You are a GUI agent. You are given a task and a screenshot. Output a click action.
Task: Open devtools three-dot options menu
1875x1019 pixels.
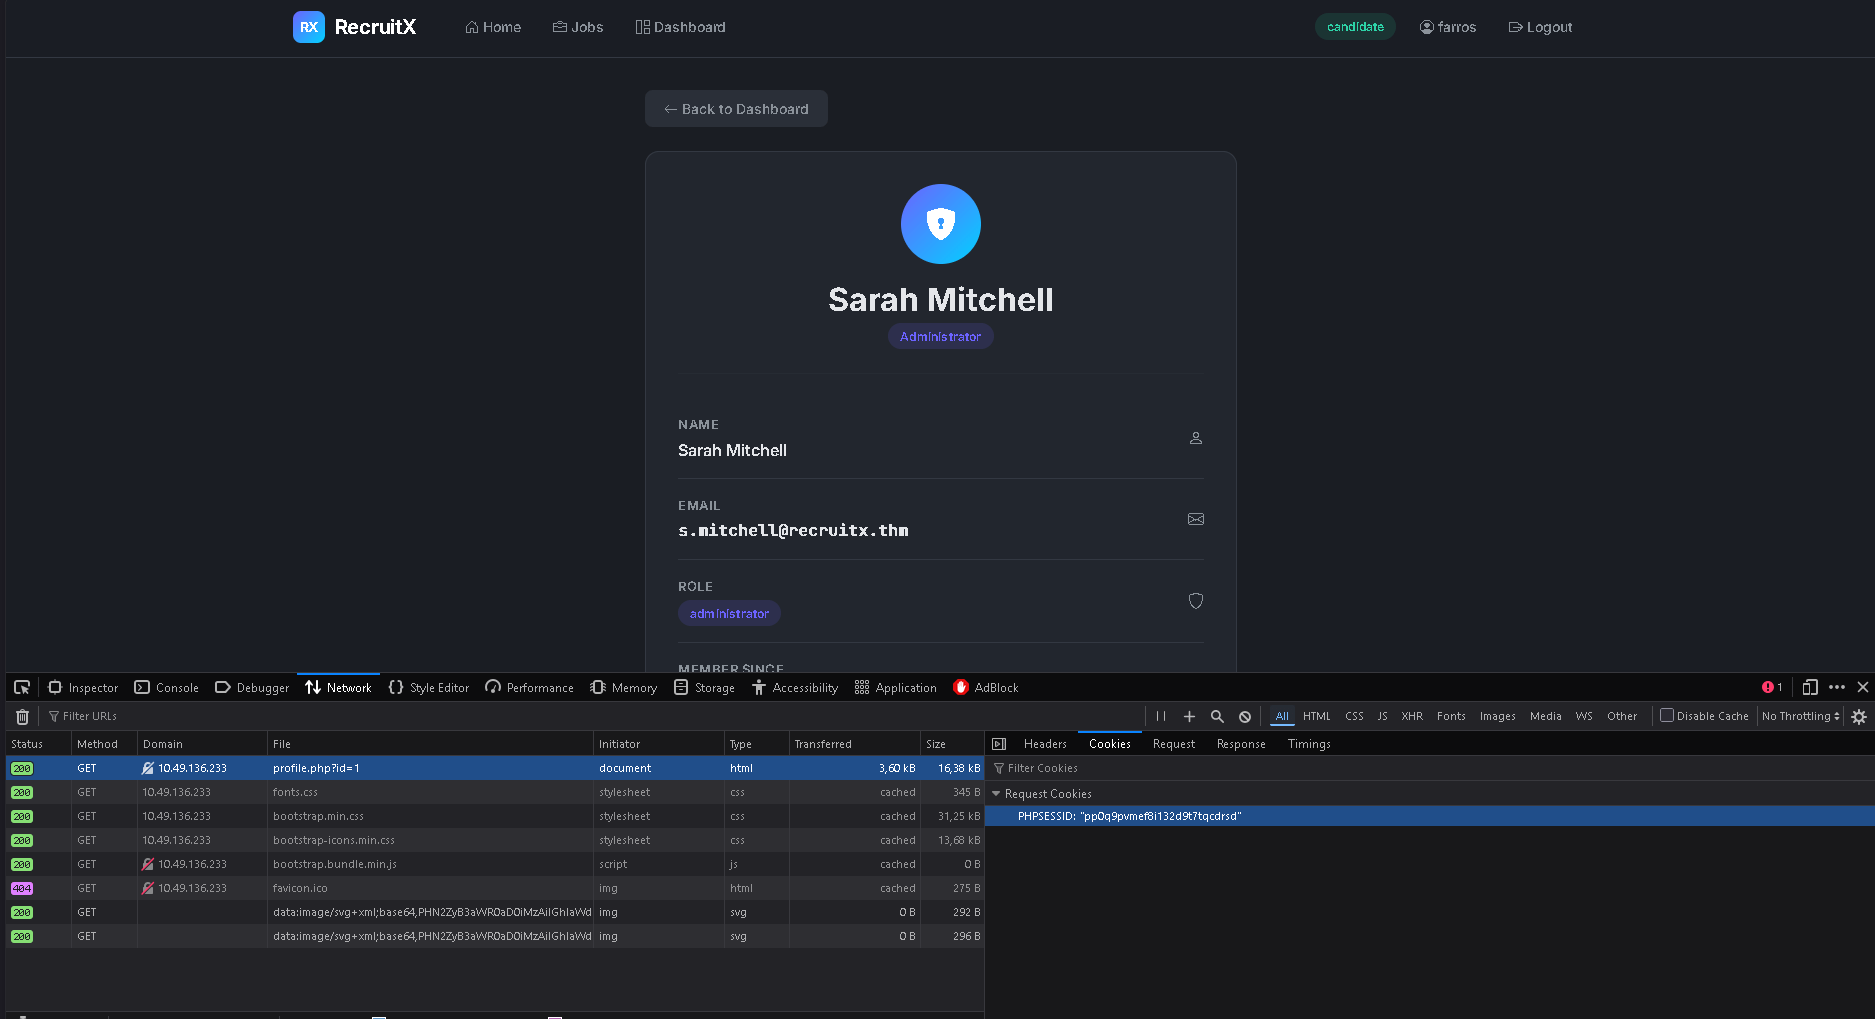click(1837, 687)
